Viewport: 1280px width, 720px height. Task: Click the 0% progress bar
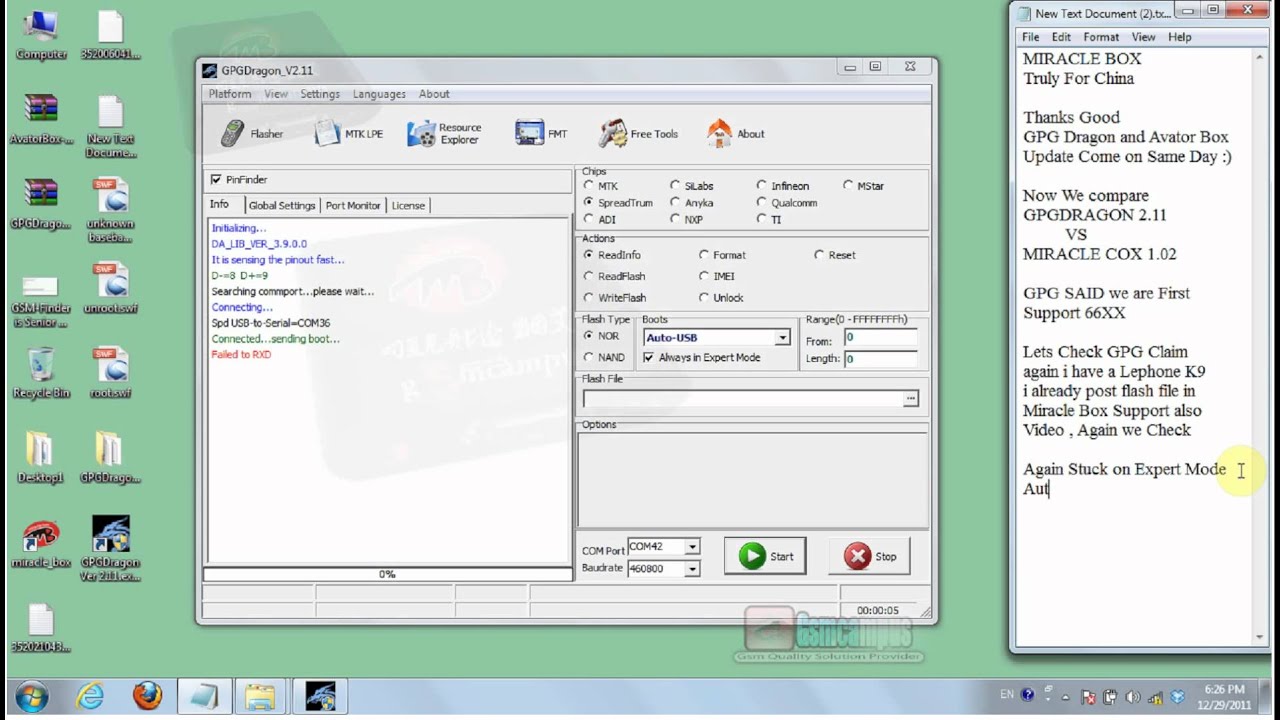[x=387, y=574]
